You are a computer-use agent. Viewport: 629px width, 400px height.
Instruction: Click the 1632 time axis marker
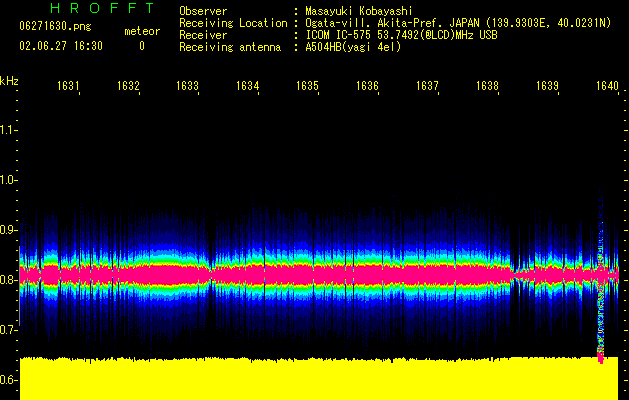point(128,86)
